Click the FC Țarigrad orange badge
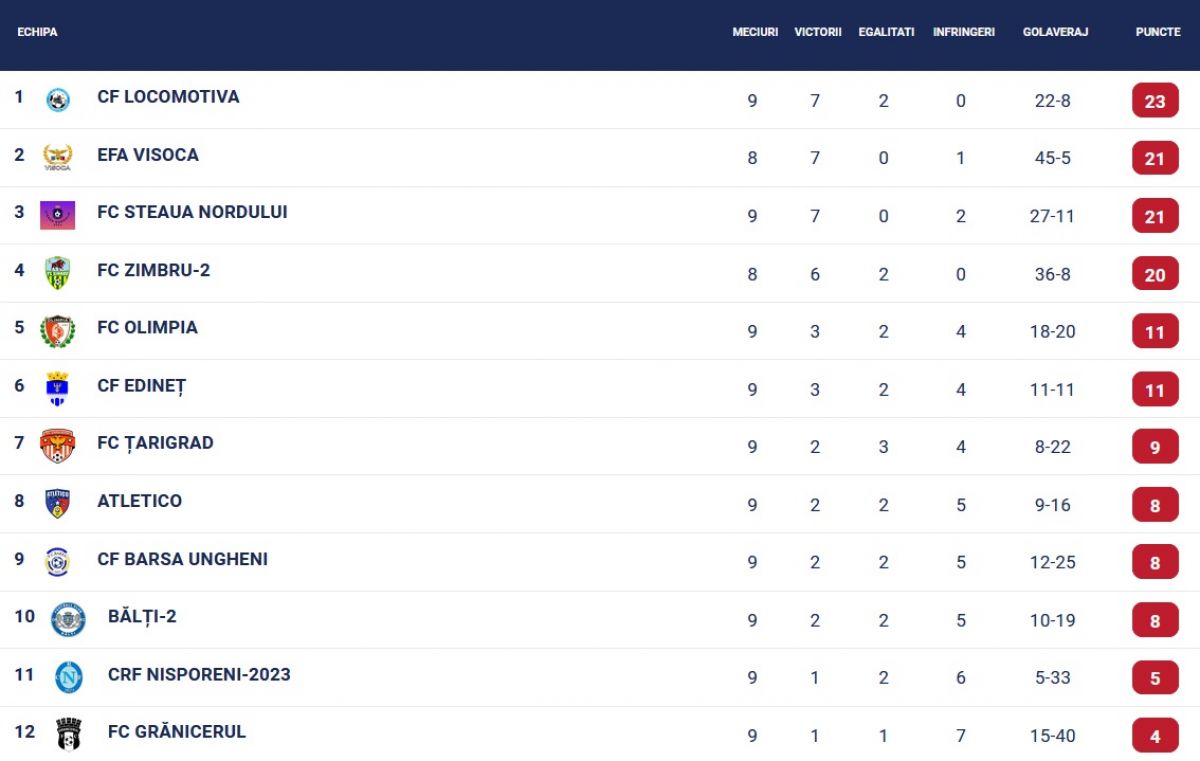The image size is (1200, 761). [58, 446]
